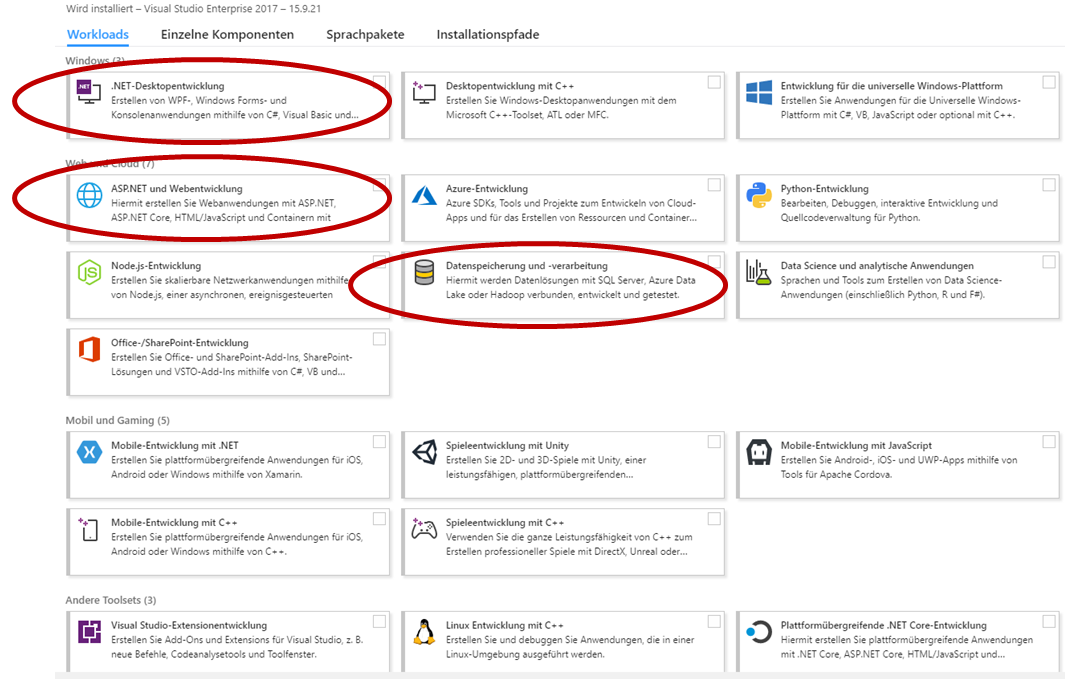Click the globe icon for ASP.NET und Webentwicklung
The height and width of the screenshot is (679, 1065).
click(89, 195)
